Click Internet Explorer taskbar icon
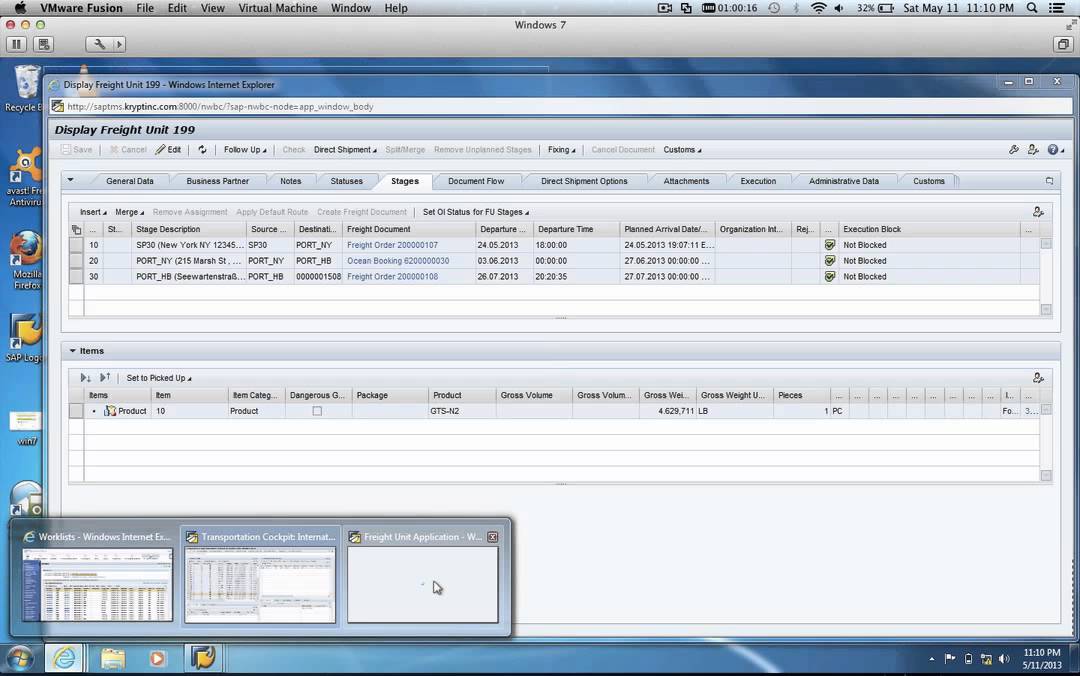Image resolution: width=1080 pixels, height=676 pixels. point(64,658)
